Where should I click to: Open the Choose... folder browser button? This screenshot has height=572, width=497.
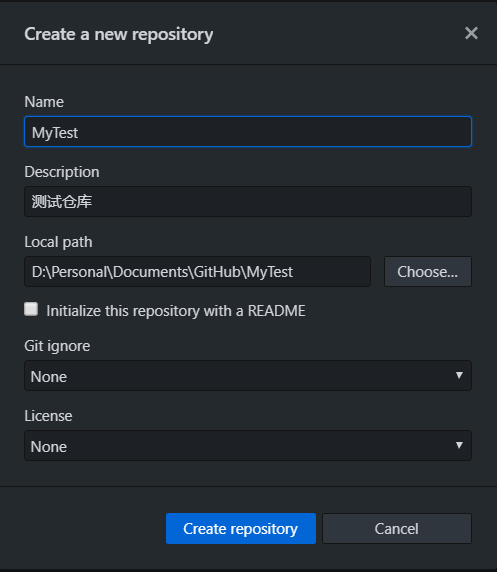(x=428, y=271)
